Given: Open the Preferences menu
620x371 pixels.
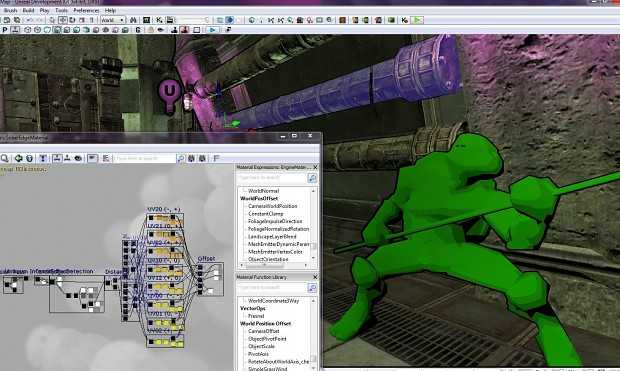Looking at the screenshot, I should click(x=86, y=10).
